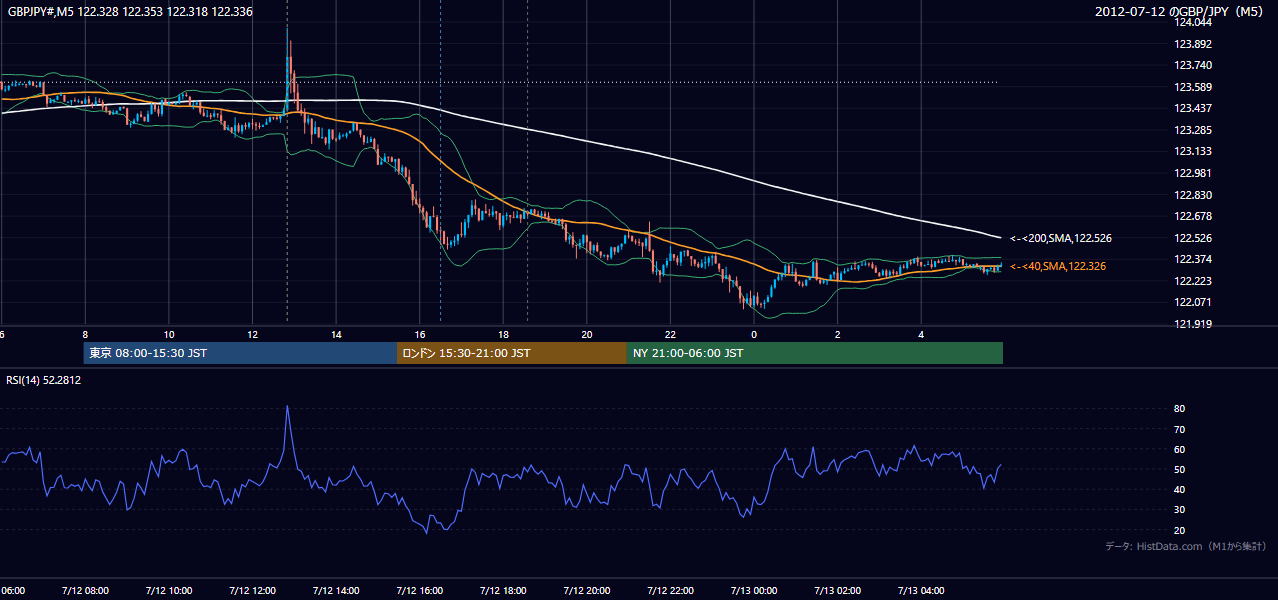Click the 7/12 12:00 bottom date label
Screen dimensions: 1278x600
[252, 590]
